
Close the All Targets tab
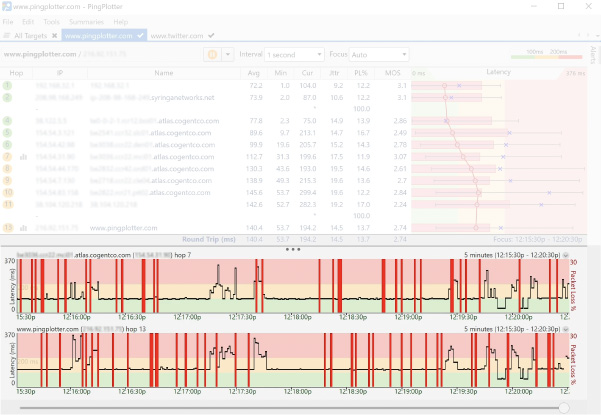tap(54, 36)
